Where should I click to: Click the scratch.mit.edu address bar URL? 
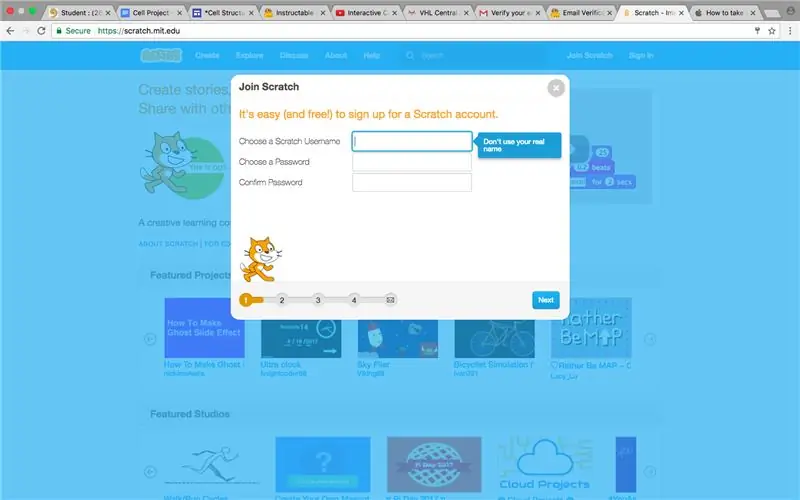click(139, 31)
